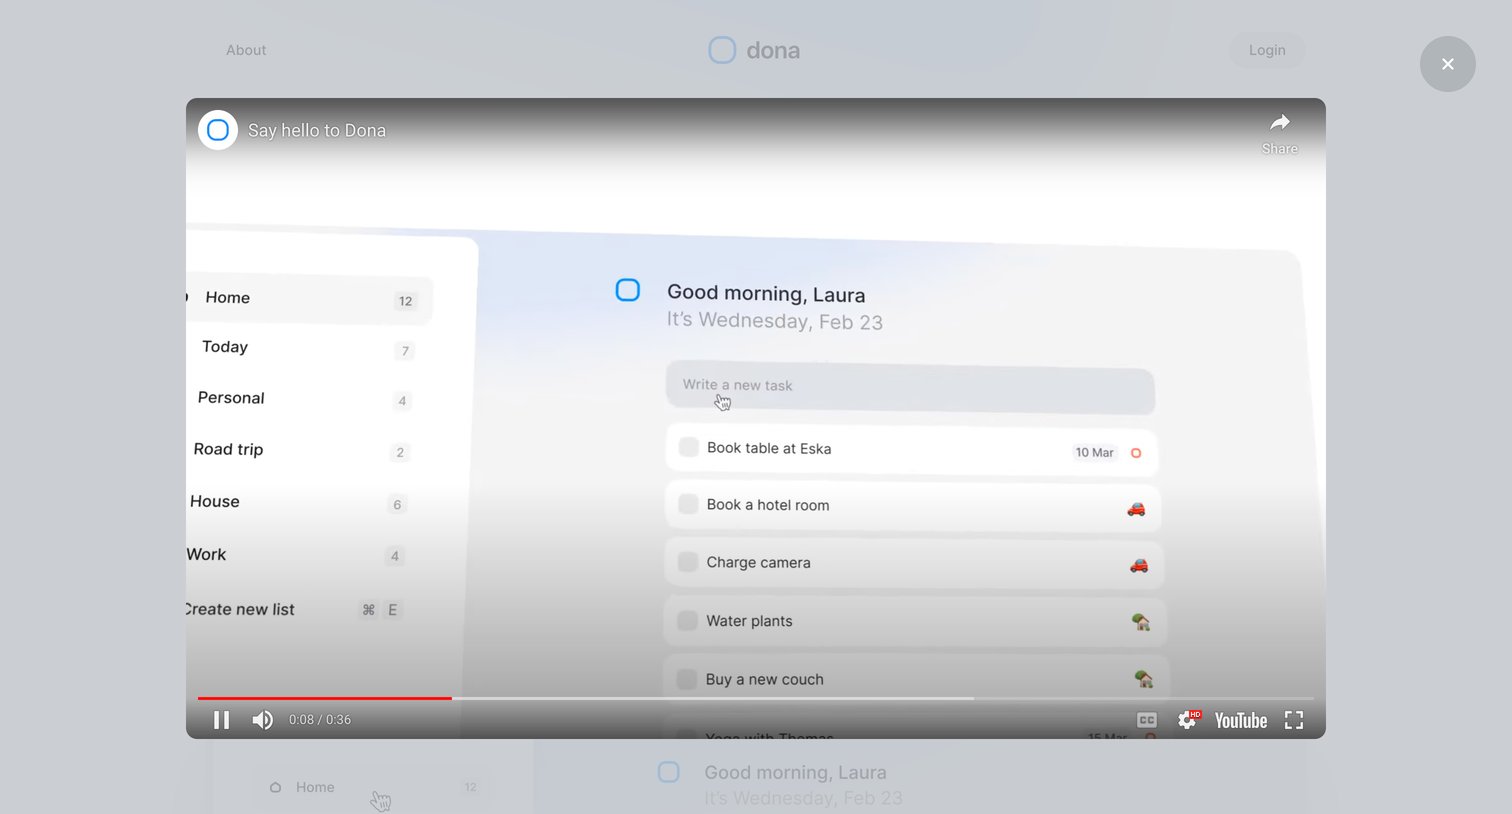The image size is (1512, 814).
Task: Check the 'Book table at Eska' checkbox
Action: click(x=688, y=447)
